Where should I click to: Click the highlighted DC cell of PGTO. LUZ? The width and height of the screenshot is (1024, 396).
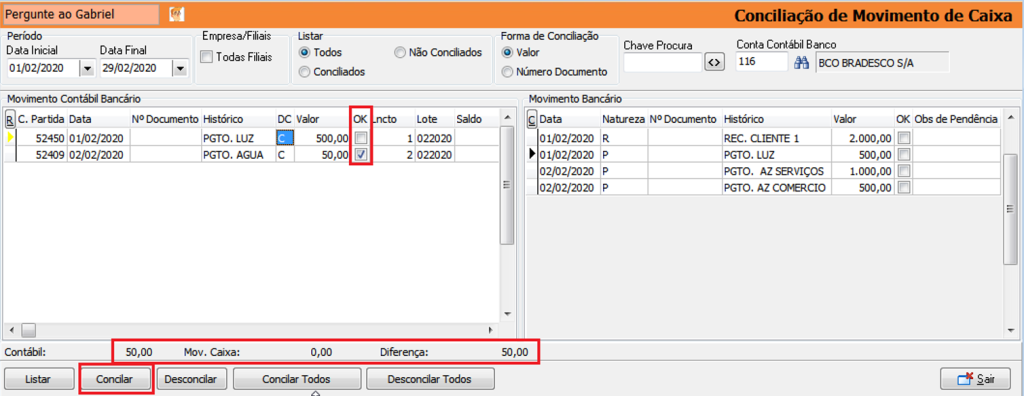[285, 138]
